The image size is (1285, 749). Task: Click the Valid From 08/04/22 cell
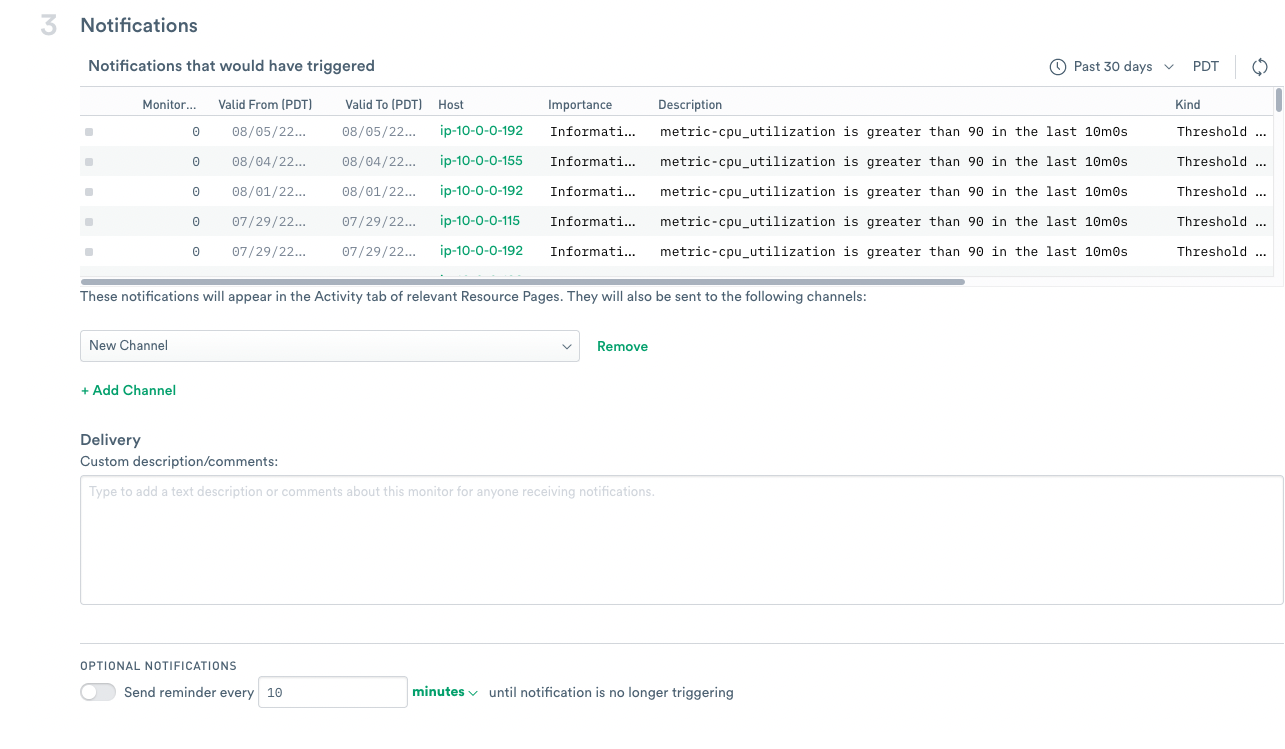(x=269, y=162)
